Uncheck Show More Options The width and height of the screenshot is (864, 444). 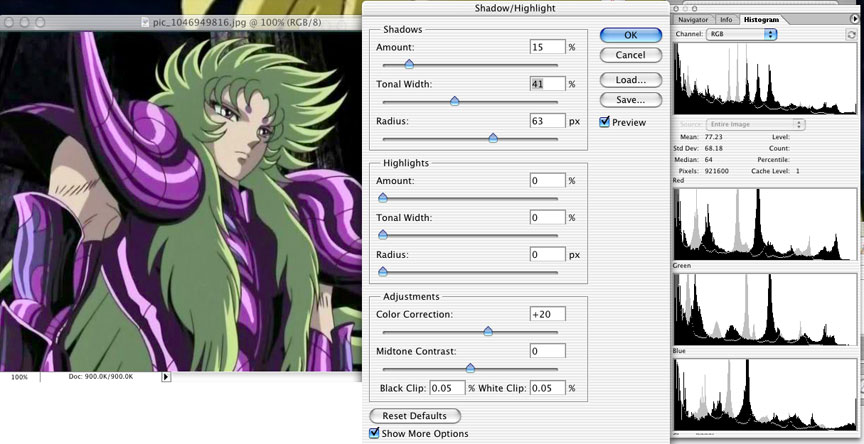[374, 433]
